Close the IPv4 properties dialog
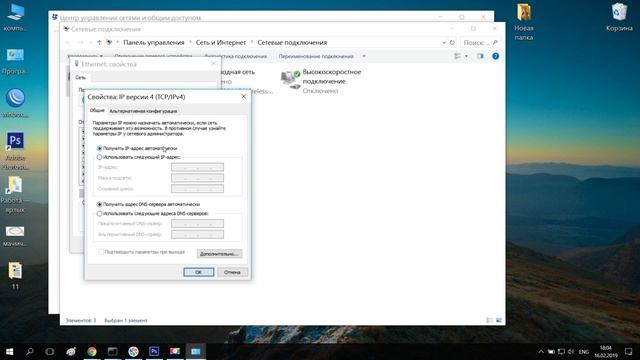Viewport: 640px width, 360px height. click(244, 96)
